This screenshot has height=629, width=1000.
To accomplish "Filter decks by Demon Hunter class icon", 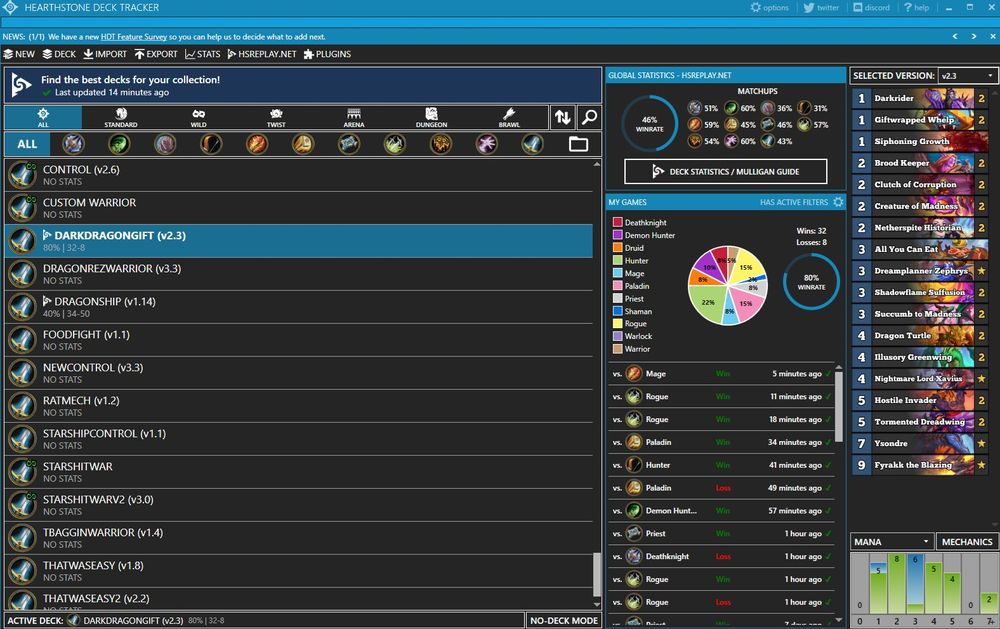I will coord(119,144).
